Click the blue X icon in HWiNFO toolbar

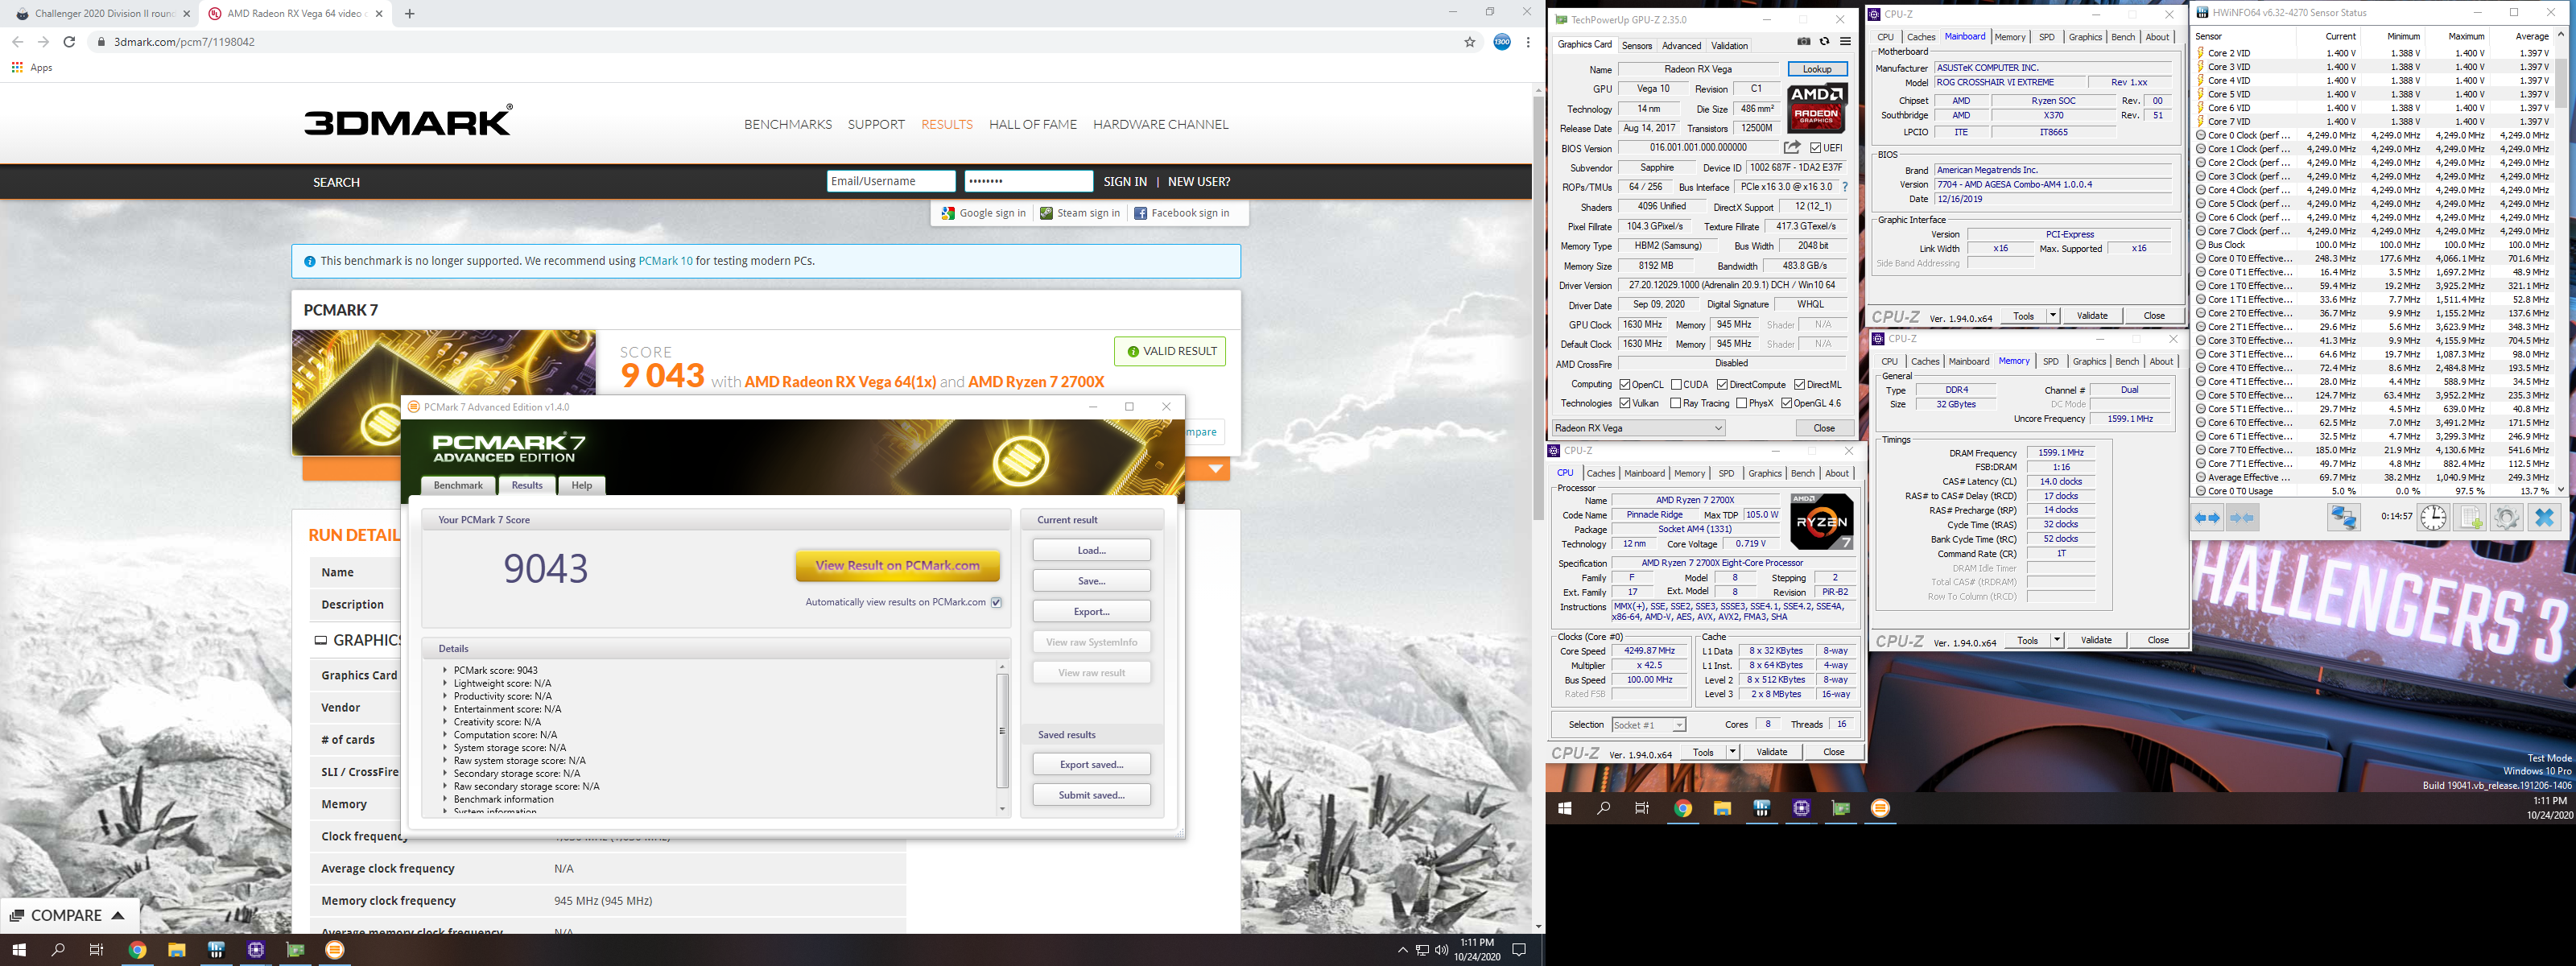point(2544,517)
